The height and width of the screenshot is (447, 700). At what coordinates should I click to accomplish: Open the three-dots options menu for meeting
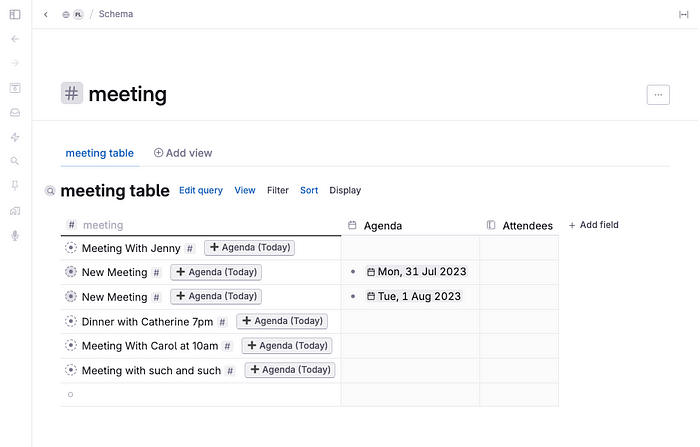click(x=658, y=94)
